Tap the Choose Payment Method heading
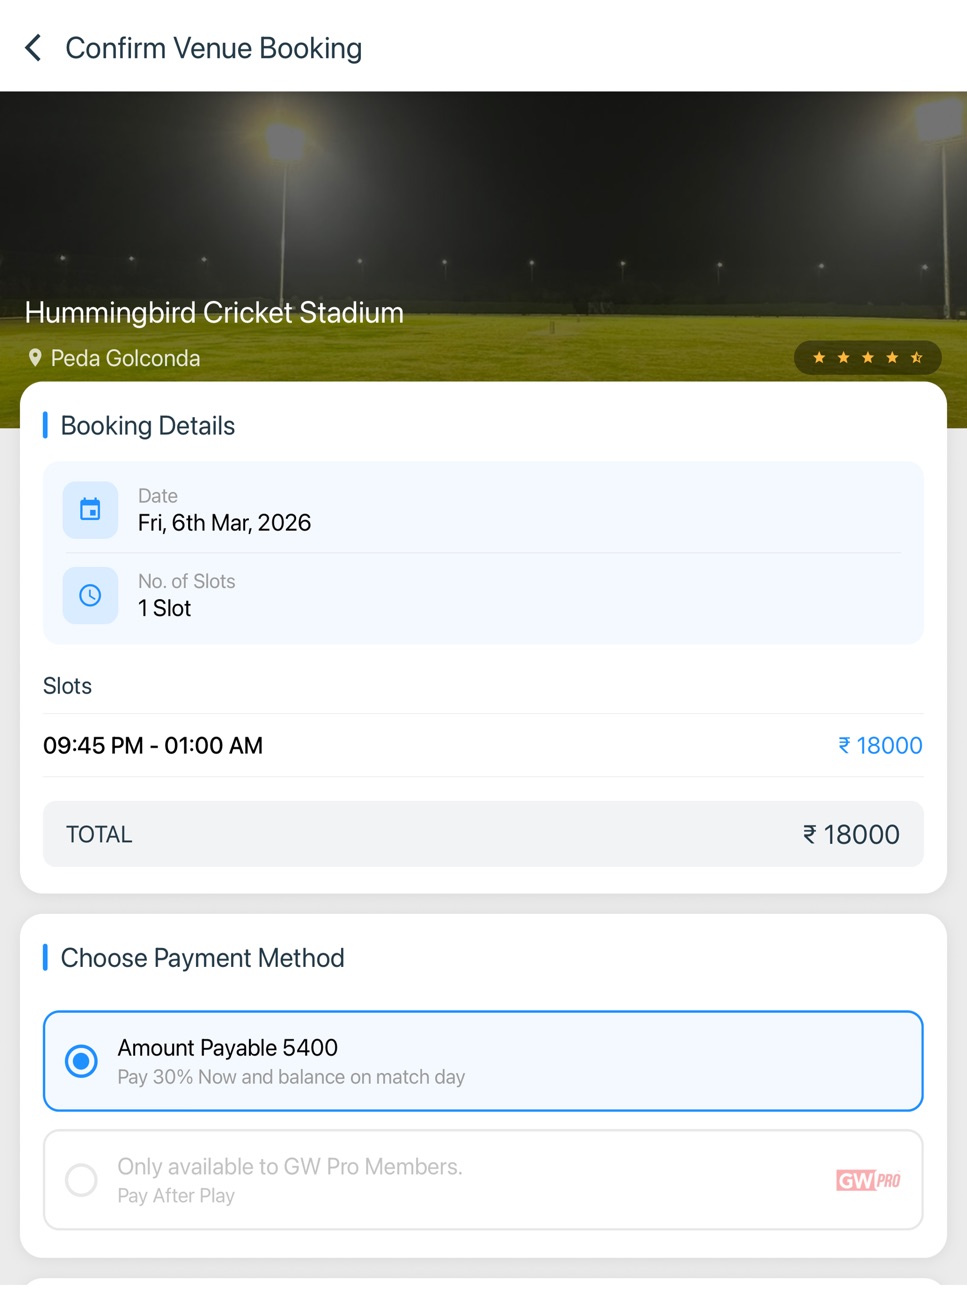967x1290 pixels. [x=202, y=958]
